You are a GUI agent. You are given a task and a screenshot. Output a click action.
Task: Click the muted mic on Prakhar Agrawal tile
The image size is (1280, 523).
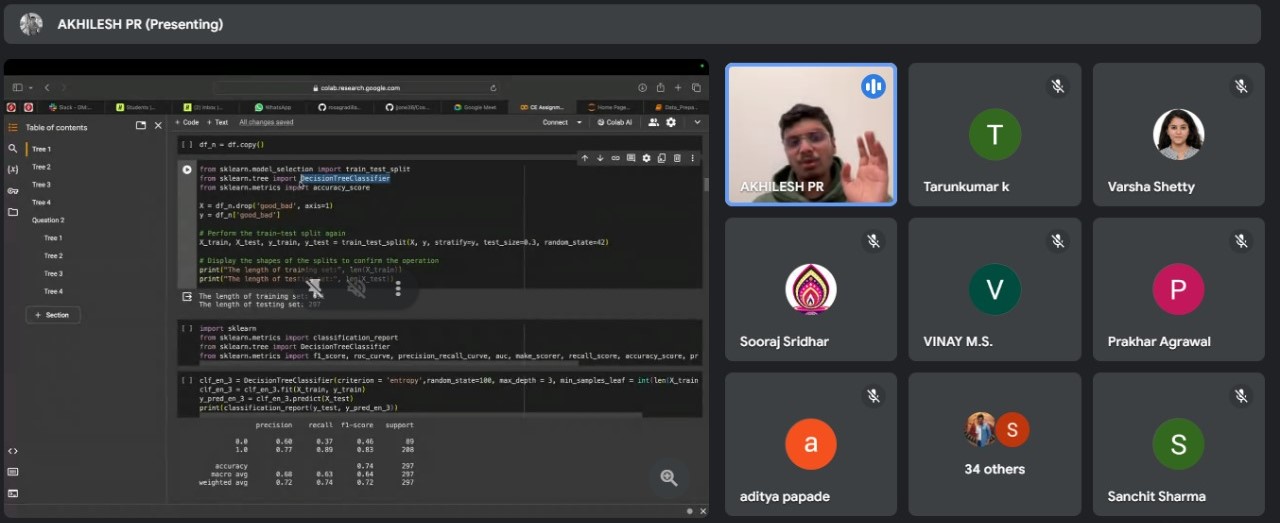[1241, 241]
